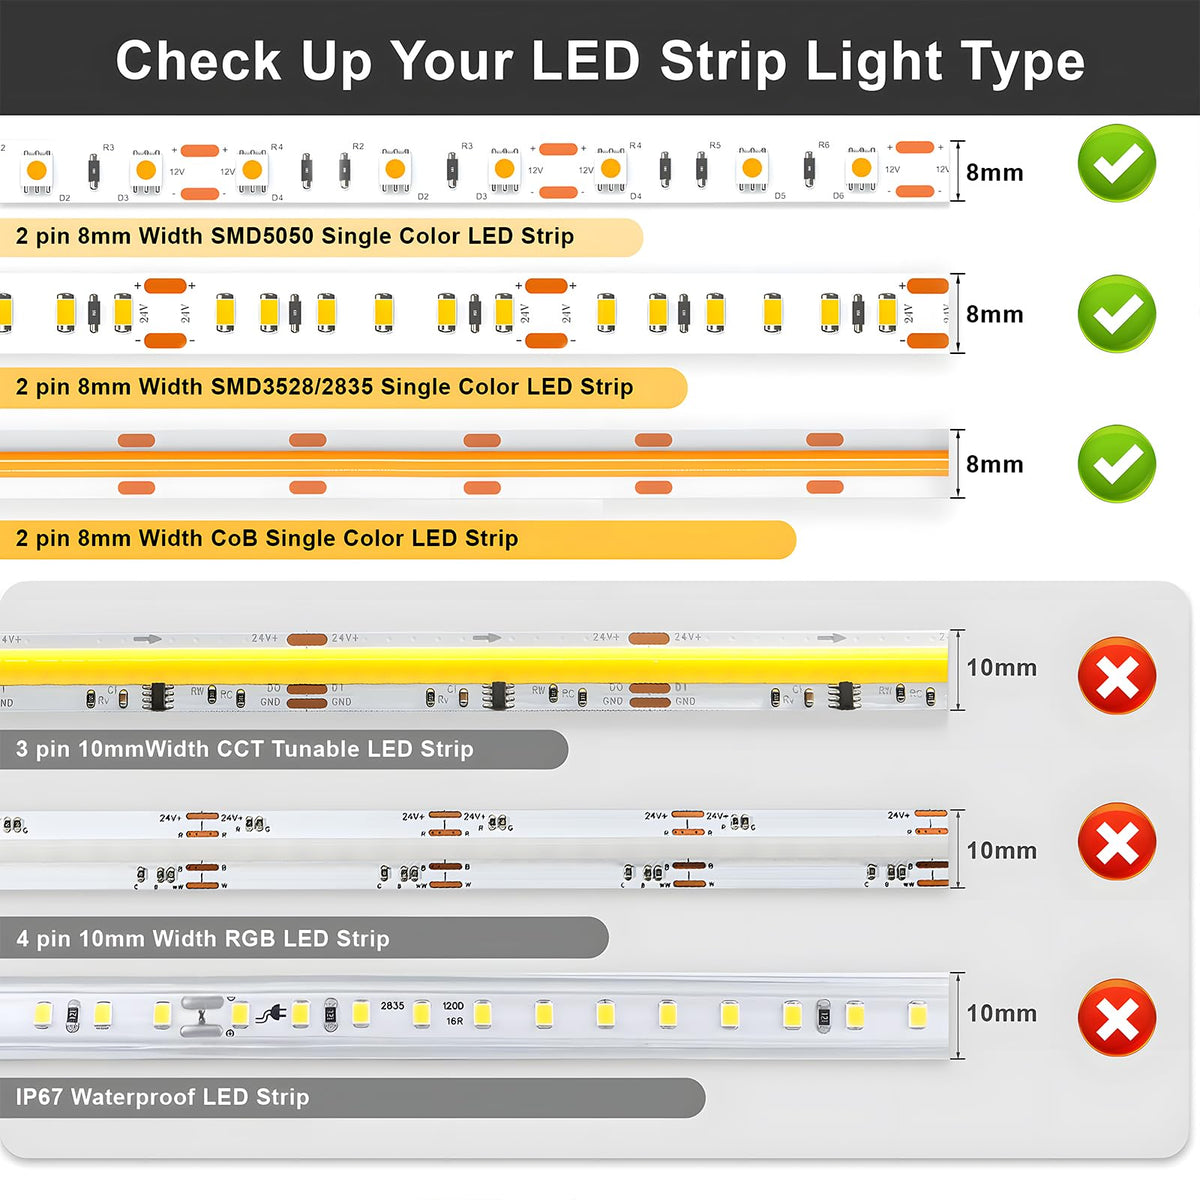This screenshot has width=1200, height=1200.
Task: Click the Check Up Your LED Strip title
Action: point(600,61)
